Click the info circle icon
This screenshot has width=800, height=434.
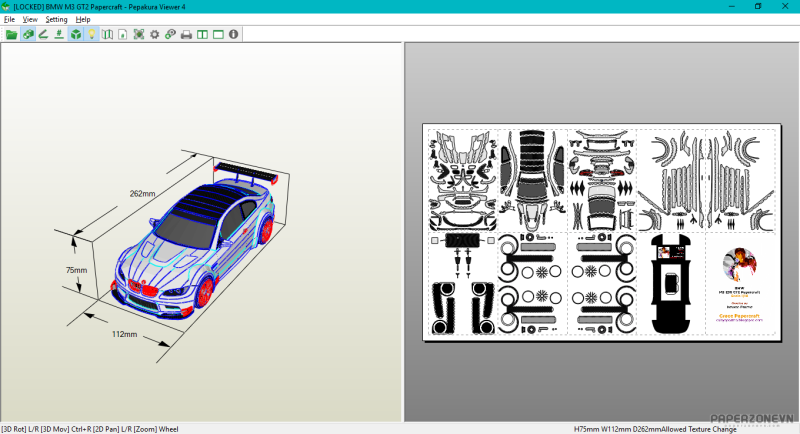click(x=233, y=34)
